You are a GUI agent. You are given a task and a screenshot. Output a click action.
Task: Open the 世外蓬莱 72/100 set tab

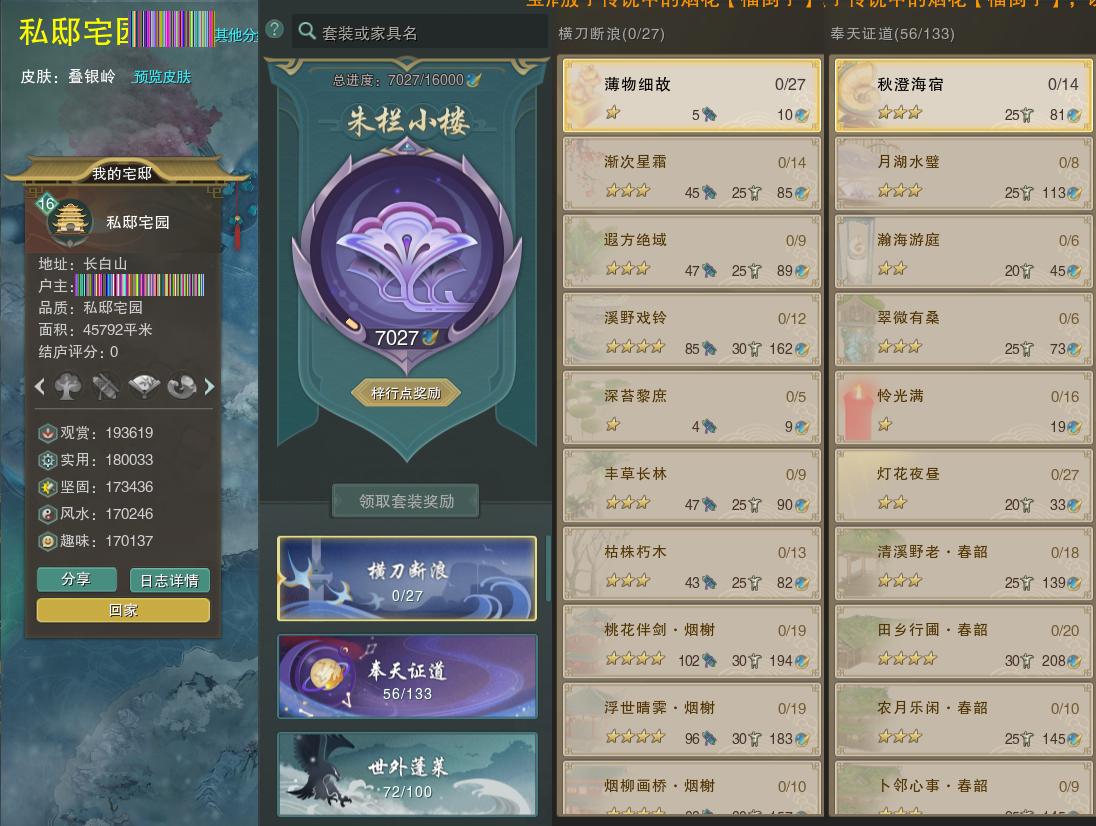408,774
